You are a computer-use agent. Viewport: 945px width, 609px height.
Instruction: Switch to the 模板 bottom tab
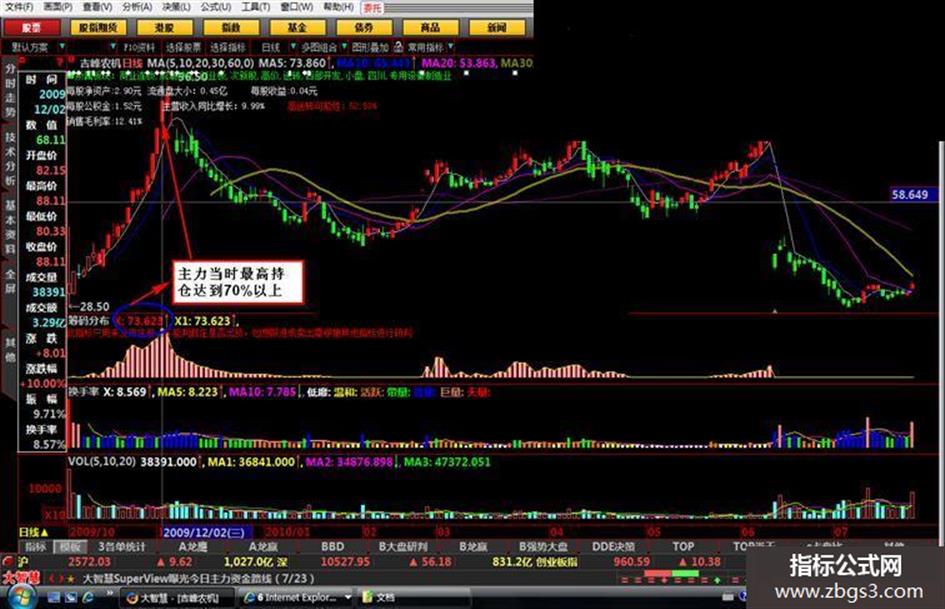pos(71,547)
